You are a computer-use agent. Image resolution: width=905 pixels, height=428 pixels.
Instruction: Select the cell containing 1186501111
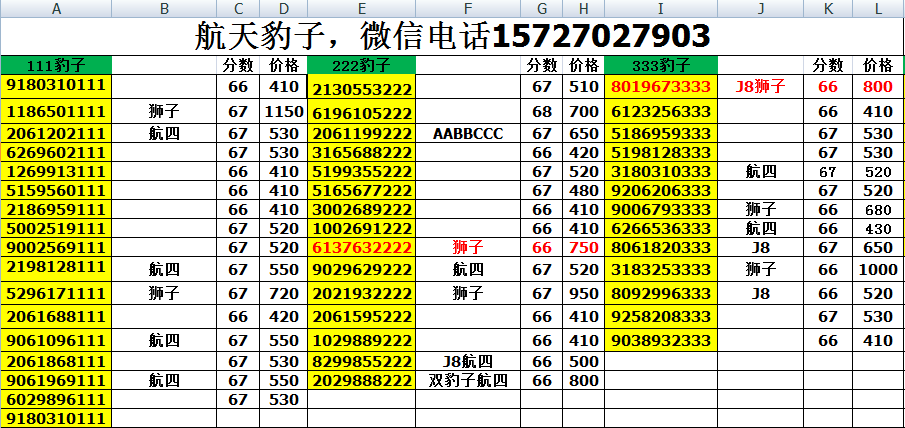[x=56, y=111]
